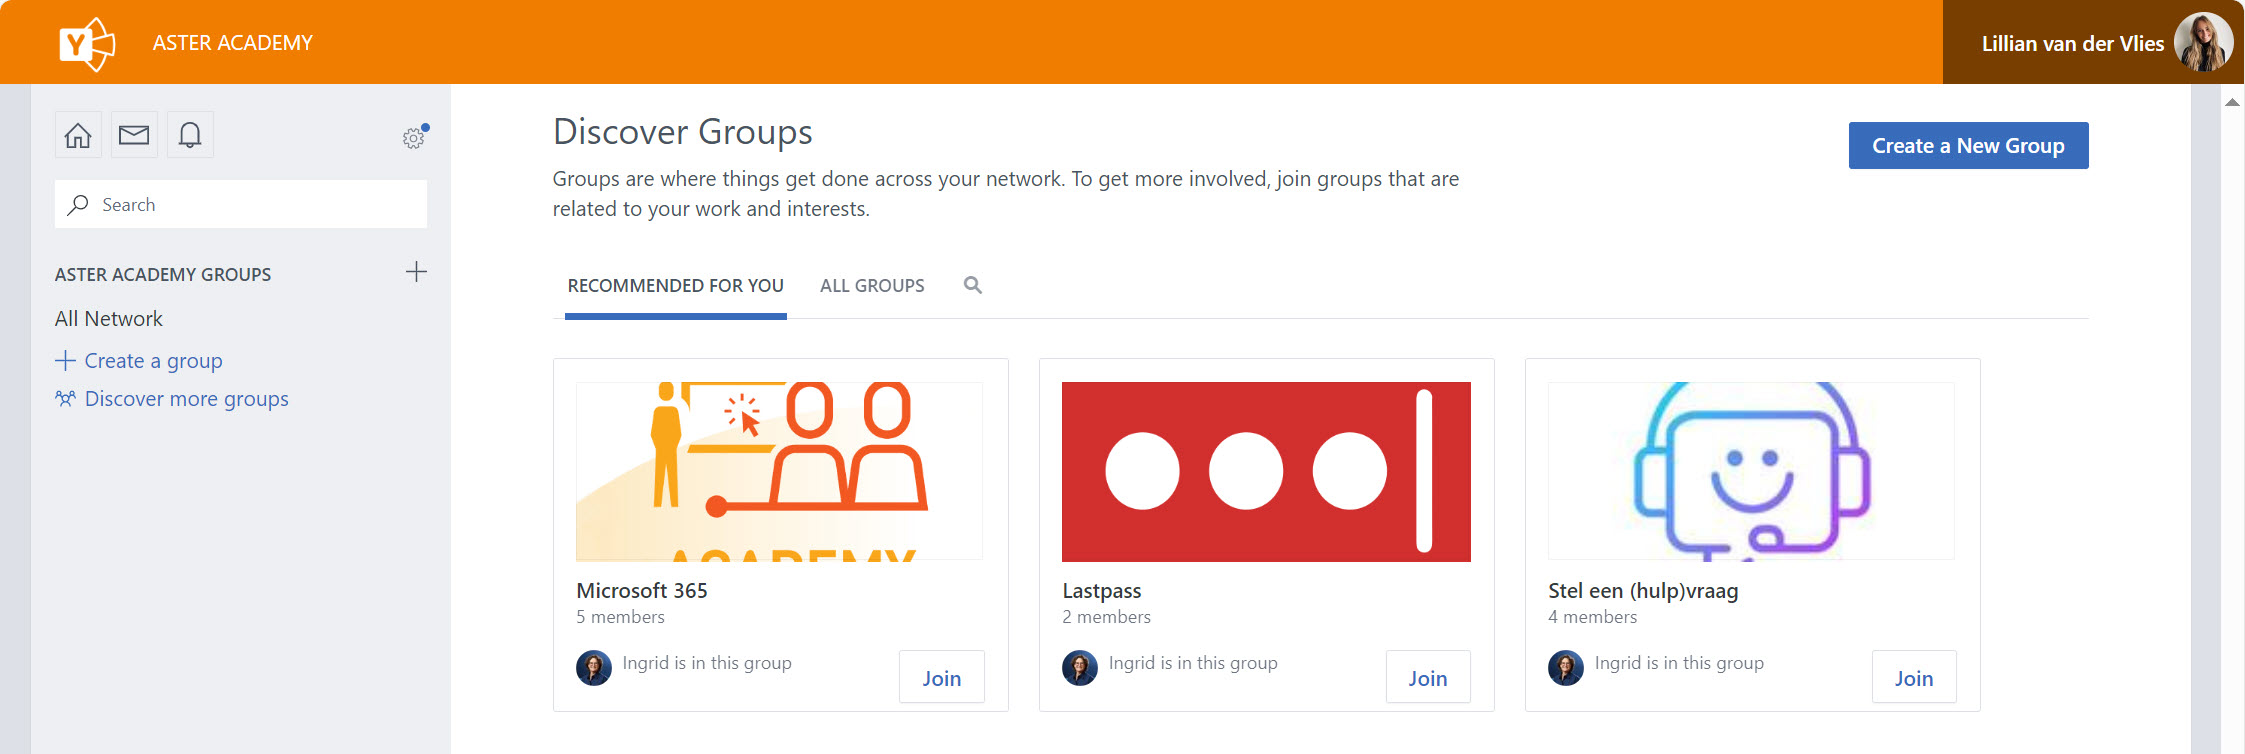Image resolution: width=2245 pixels, height=754 pixels.
Task: Select the Recommended For You tab
Action: click(x=675, y=286)
